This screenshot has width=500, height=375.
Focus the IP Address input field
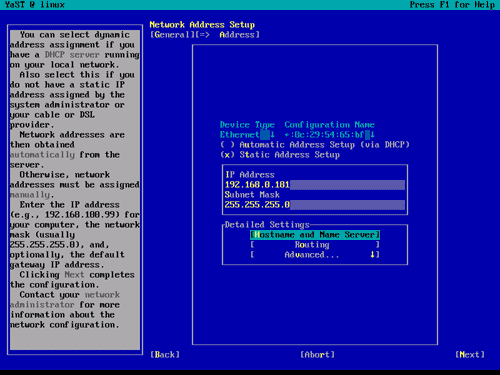coord(315,185)
